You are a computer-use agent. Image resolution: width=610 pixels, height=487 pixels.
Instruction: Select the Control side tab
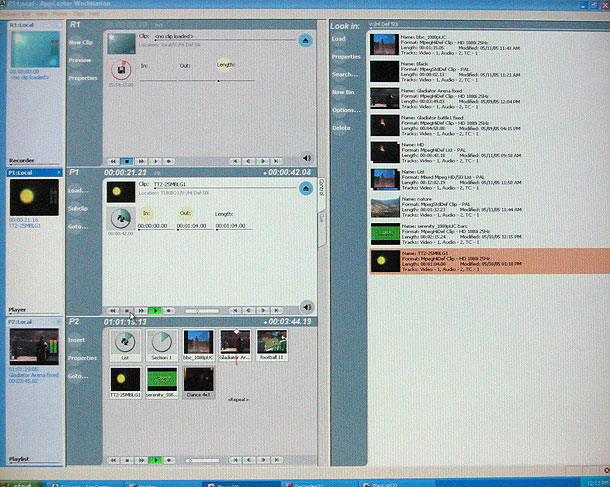[x=322, y=187]
